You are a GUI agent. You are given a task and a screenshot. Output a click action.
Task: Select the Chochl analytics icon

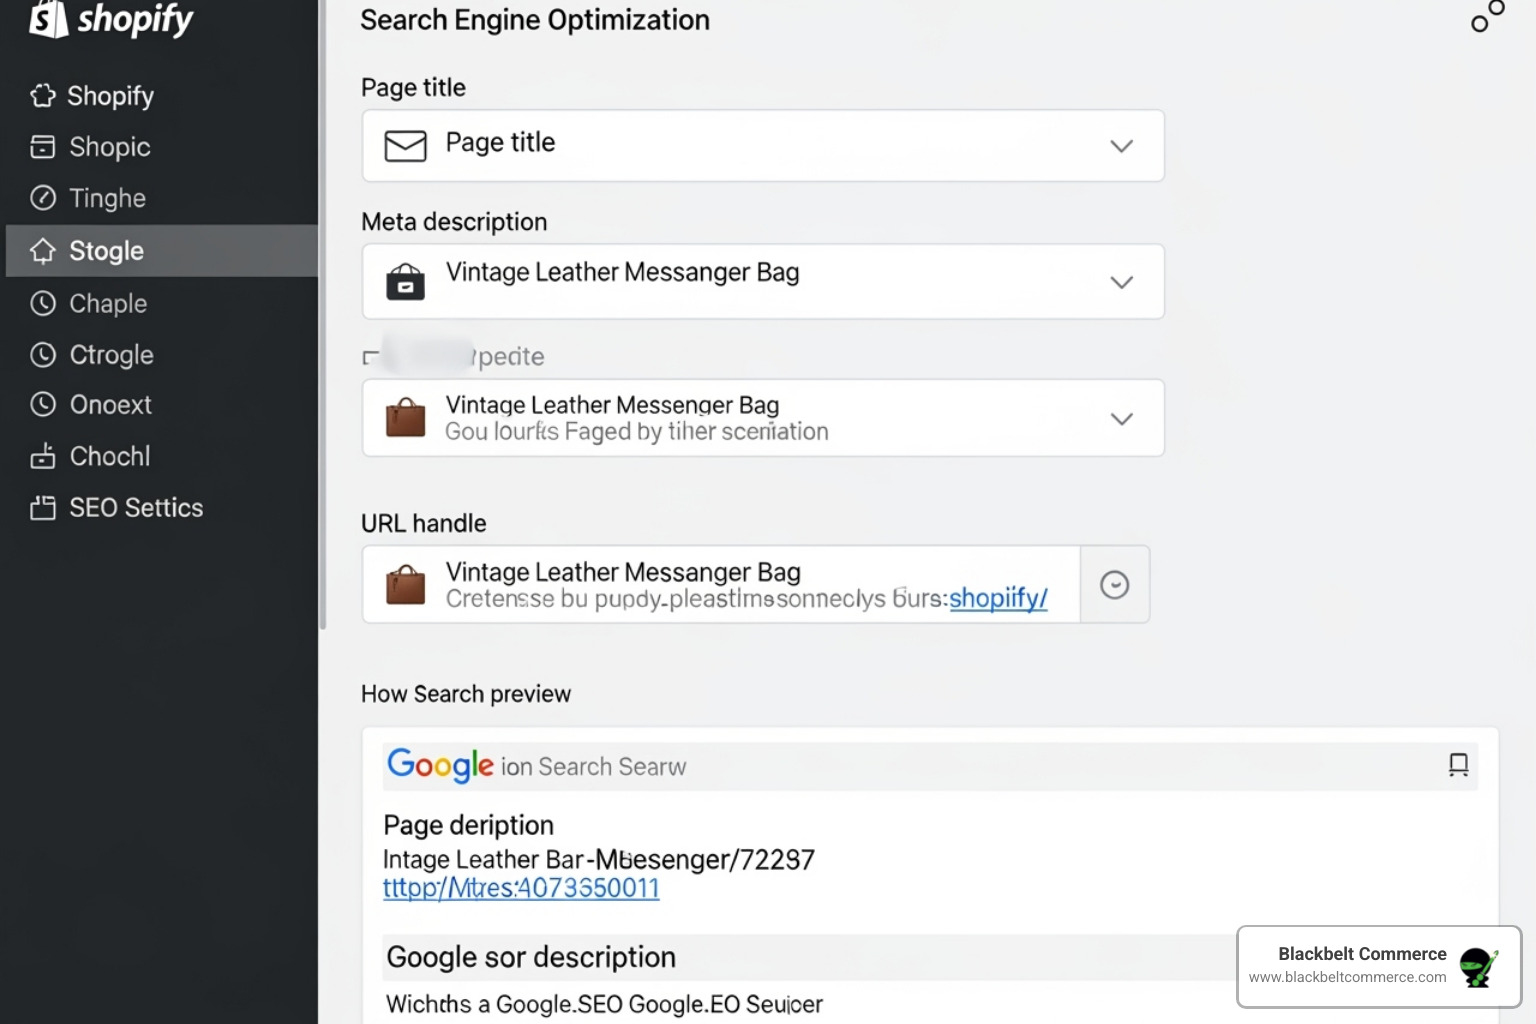pyautogui.click(x=43, y=456)
